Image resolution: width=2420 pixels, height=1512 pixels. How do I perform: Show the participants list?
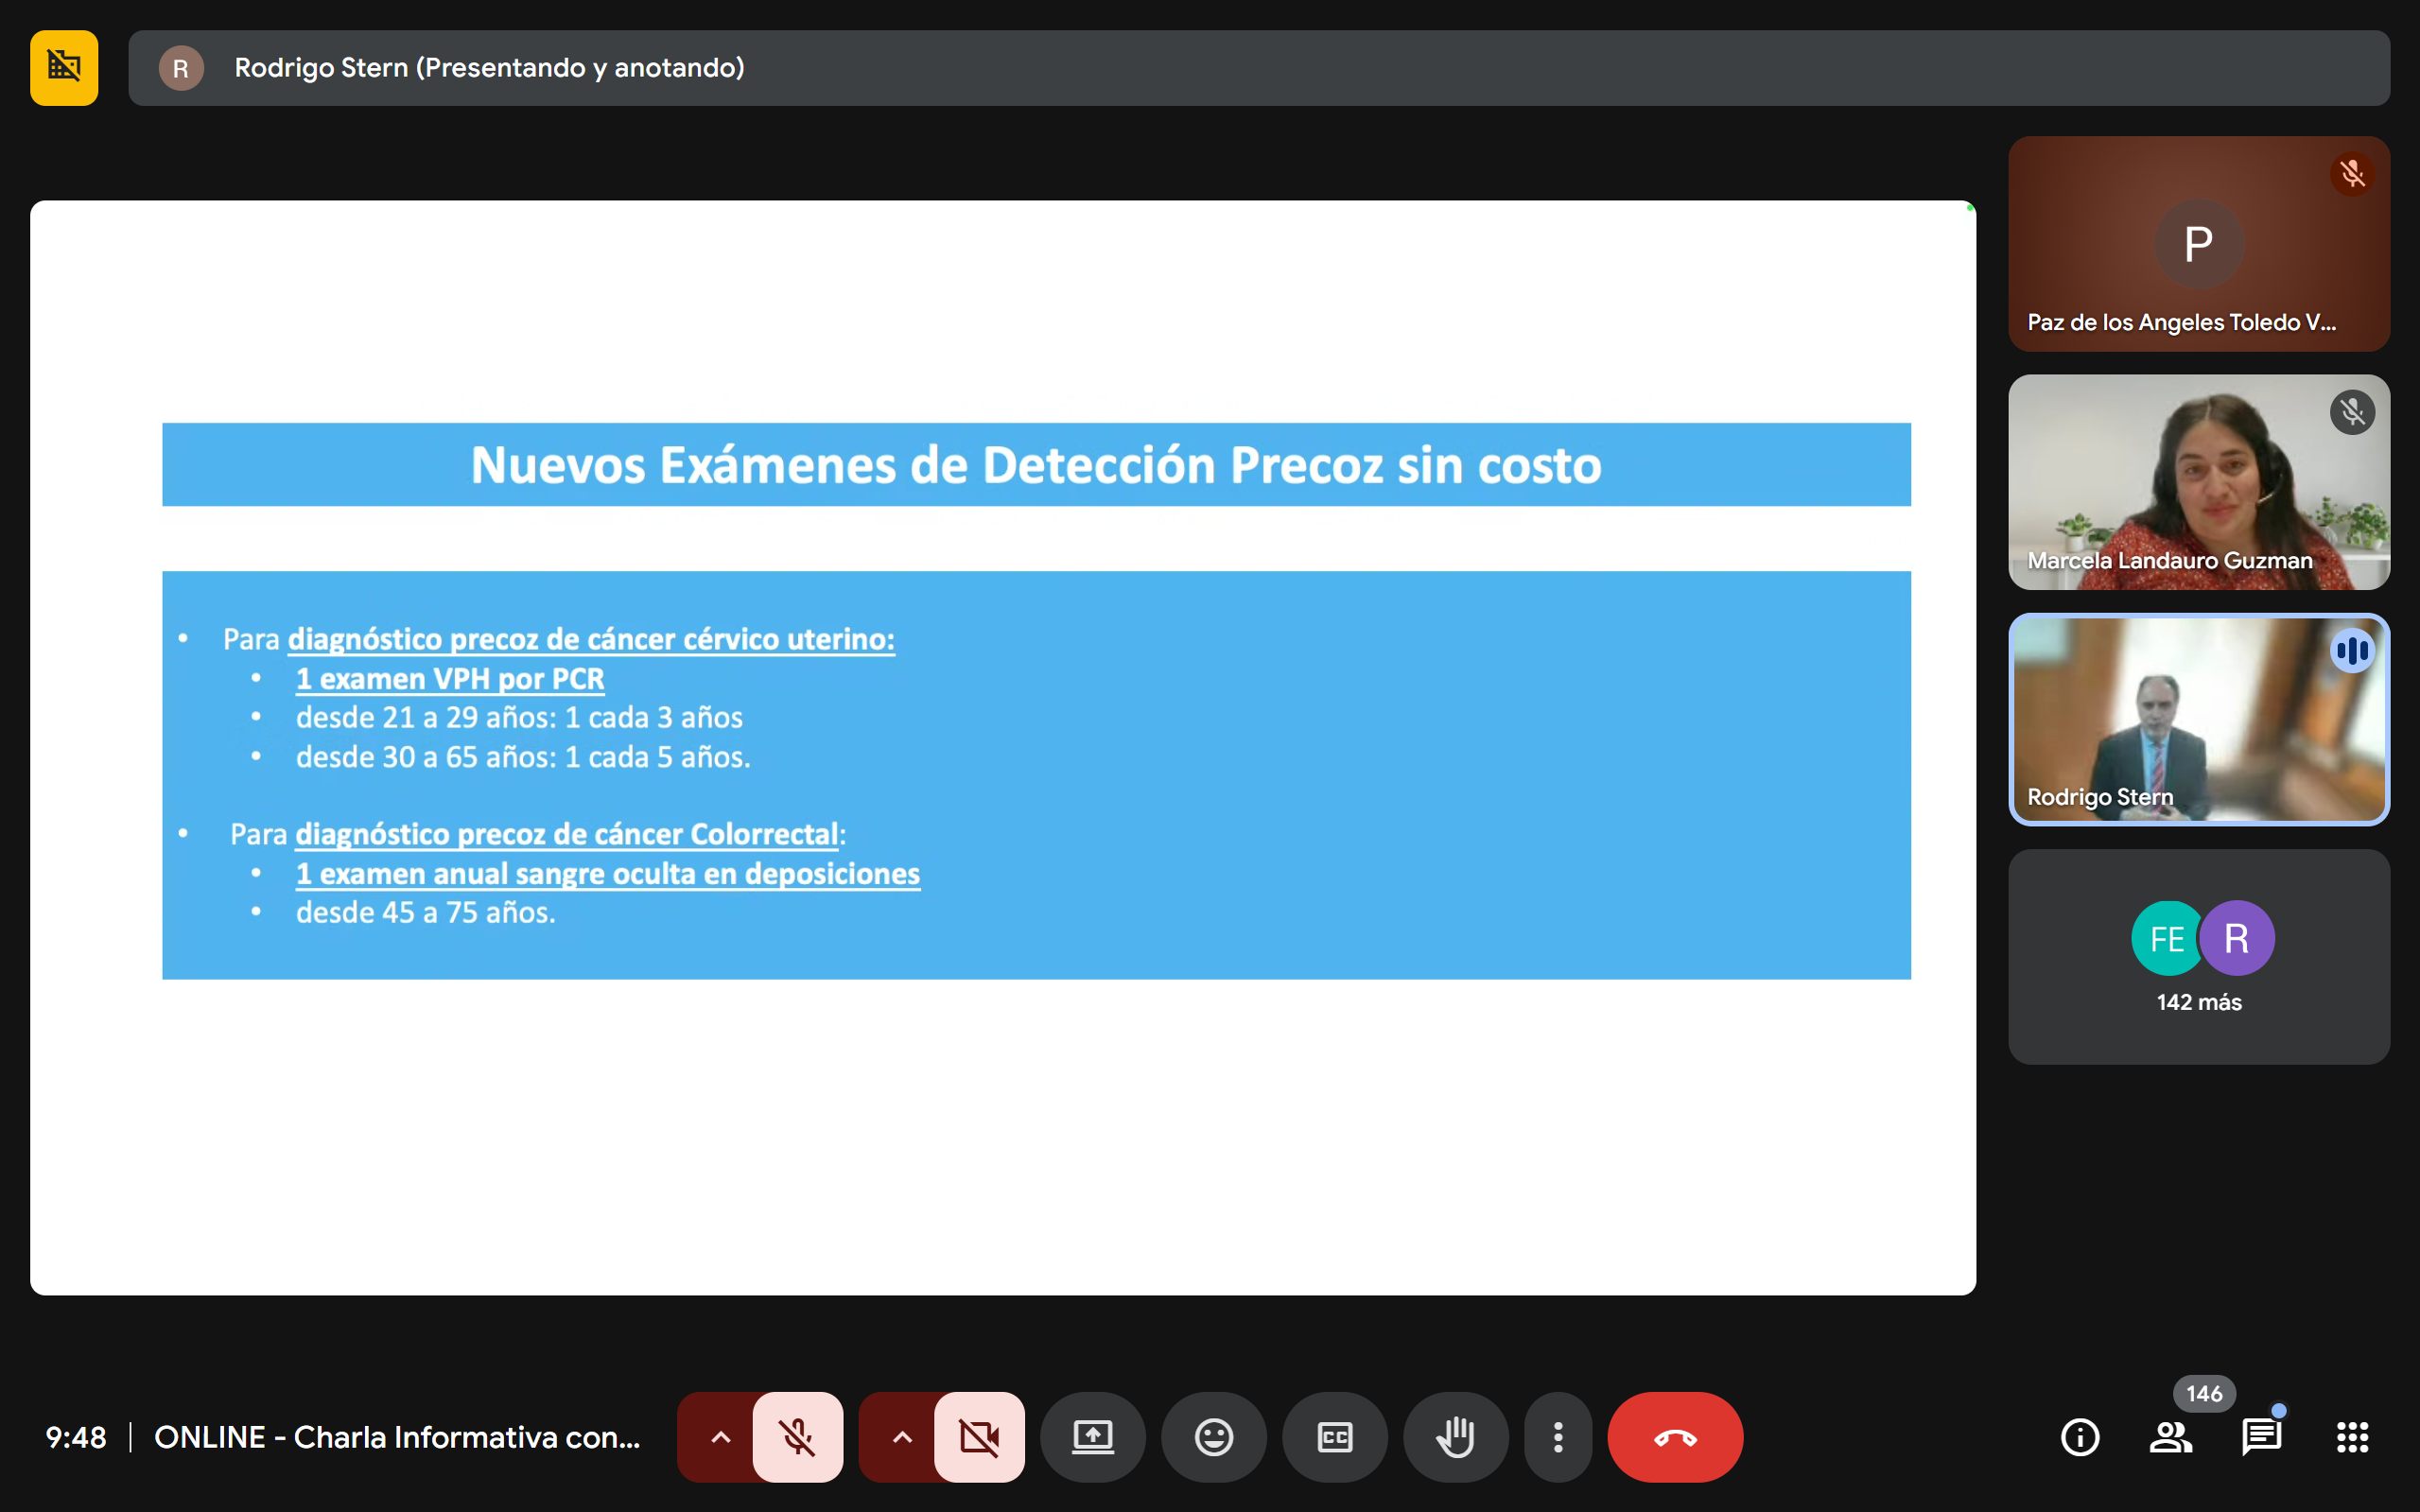pyautogui.click(x=2170, y=1437)
